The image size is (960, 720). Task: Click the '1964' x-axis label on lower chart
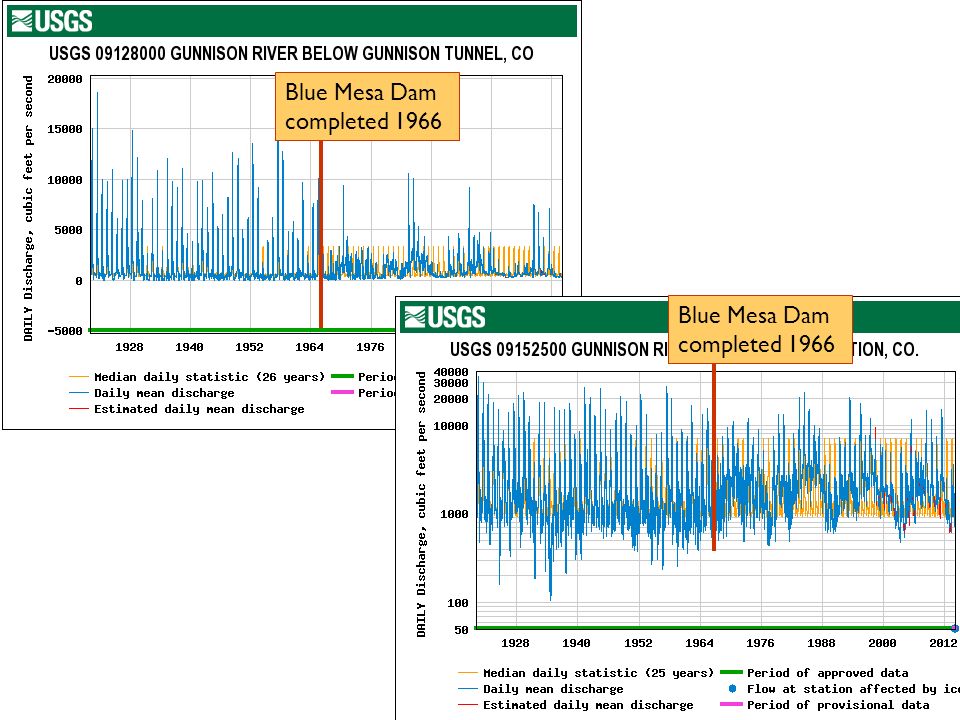pyautogui.click(x=699, y=643)
